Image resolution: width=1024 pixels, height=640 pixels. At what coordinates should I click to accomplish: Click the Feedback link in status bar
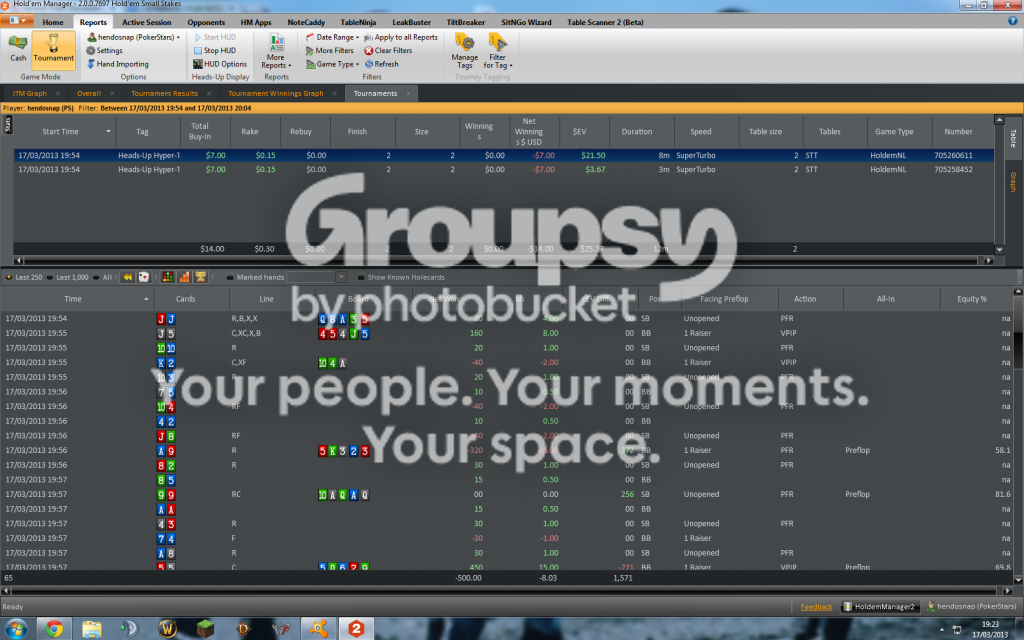click(x=816, y=607)
